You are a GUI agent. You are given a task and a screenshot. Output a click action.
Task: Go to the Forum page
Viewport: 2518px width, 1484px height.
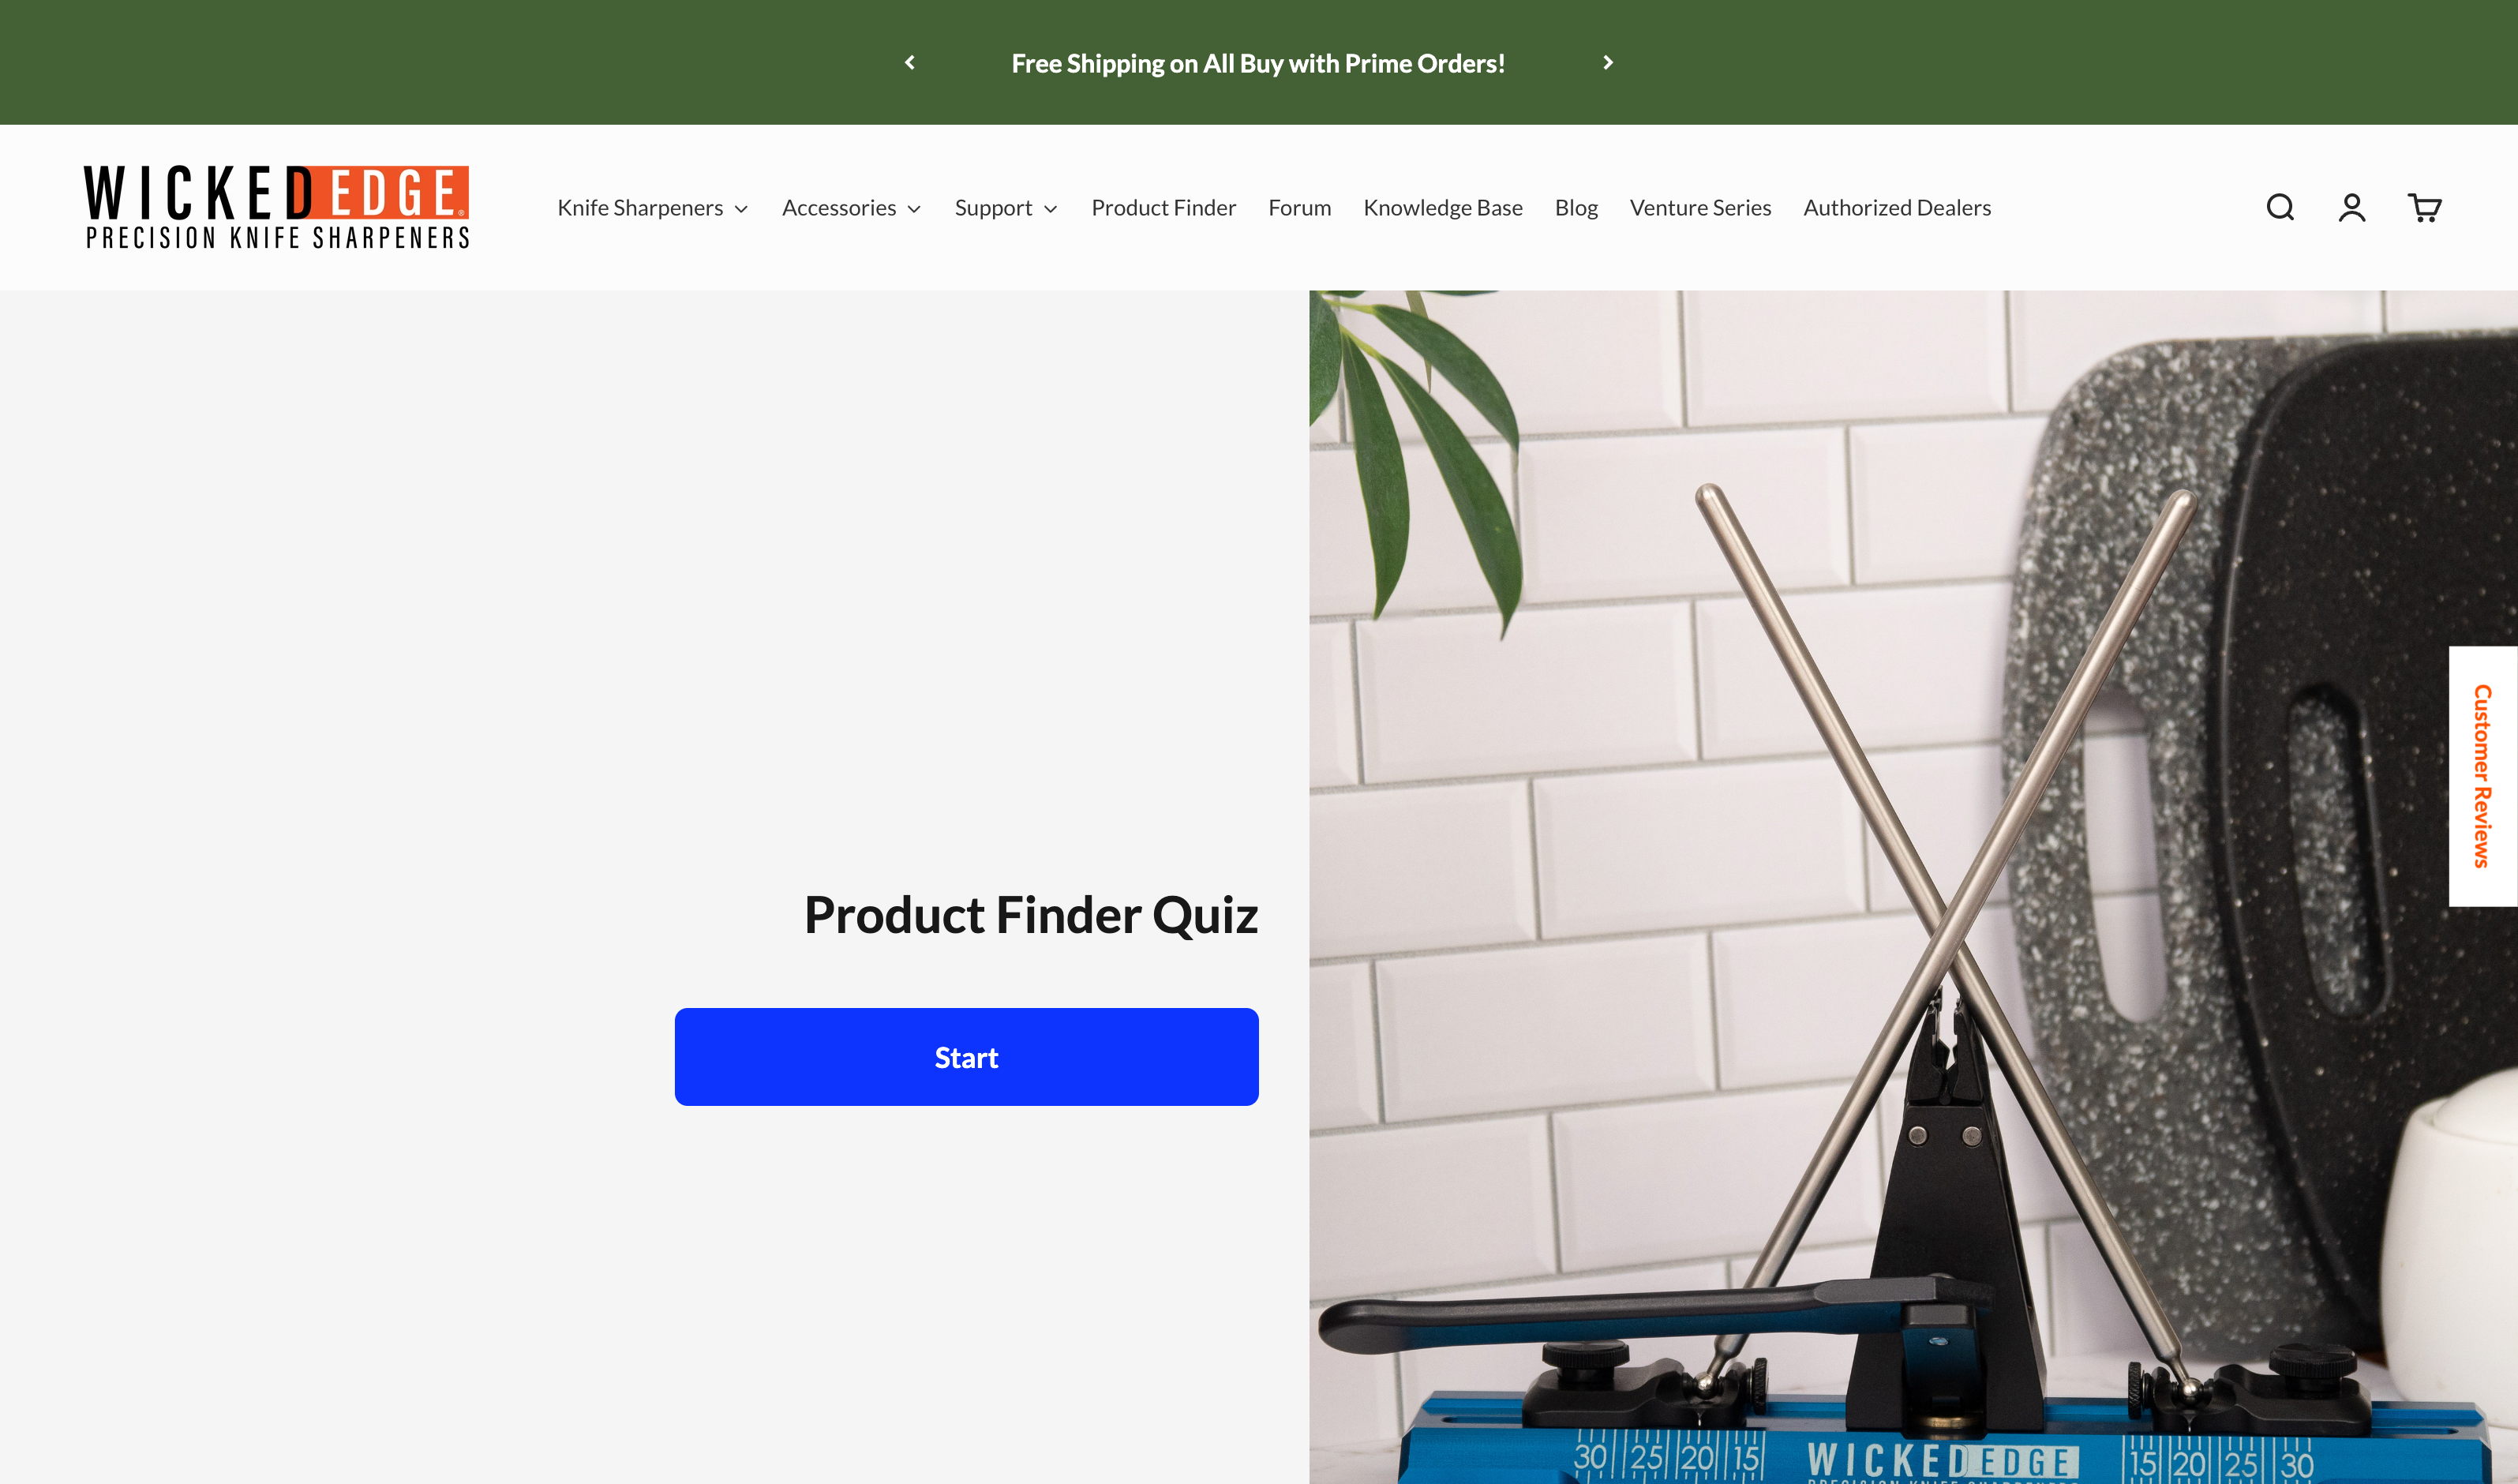point(1299,208)
